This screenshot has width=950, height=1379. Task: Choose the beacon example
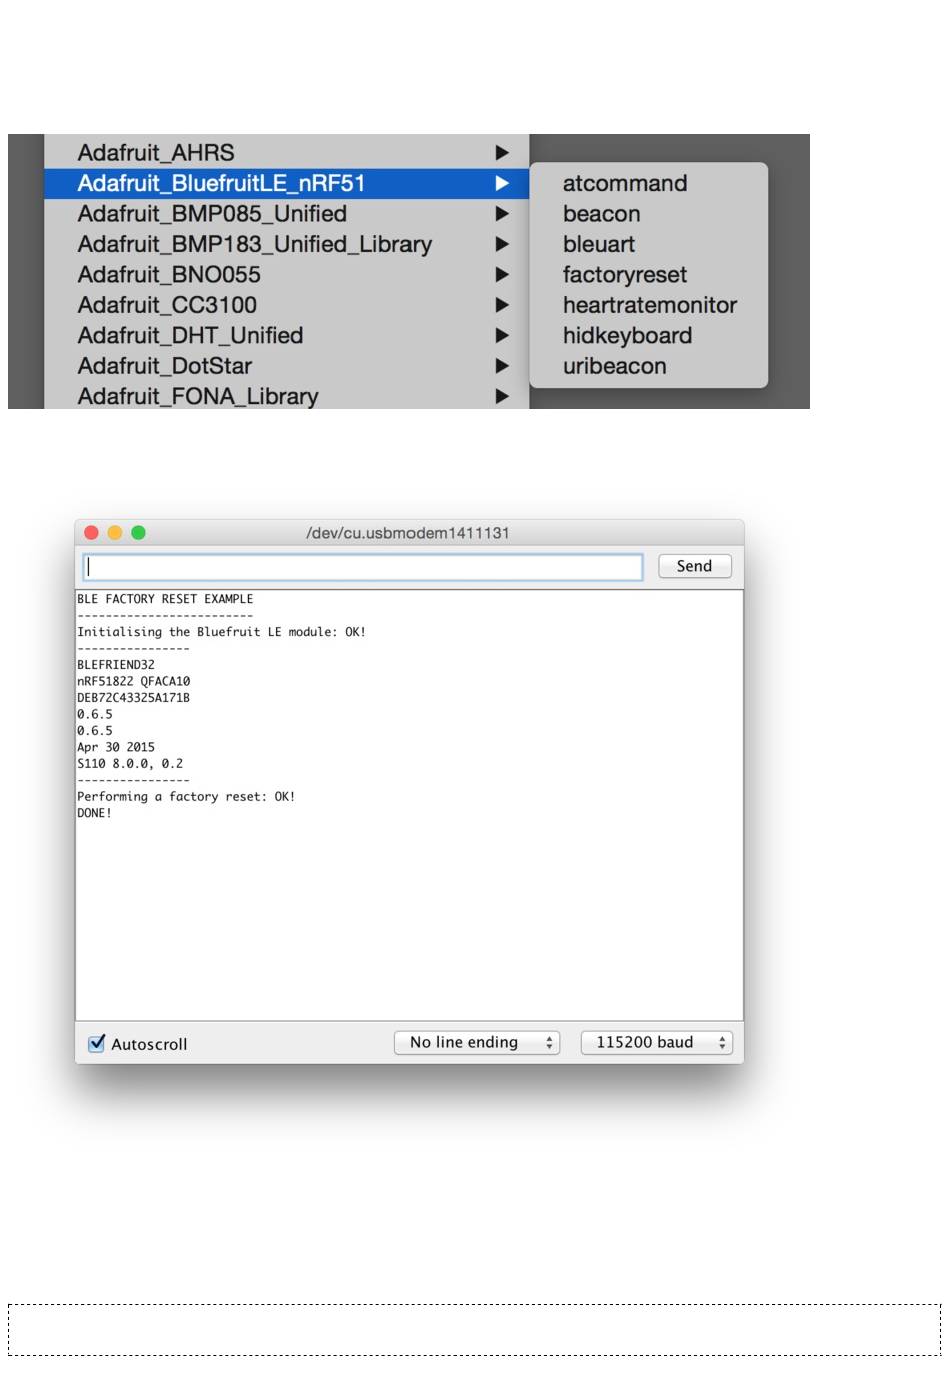[x=601, y=214]
